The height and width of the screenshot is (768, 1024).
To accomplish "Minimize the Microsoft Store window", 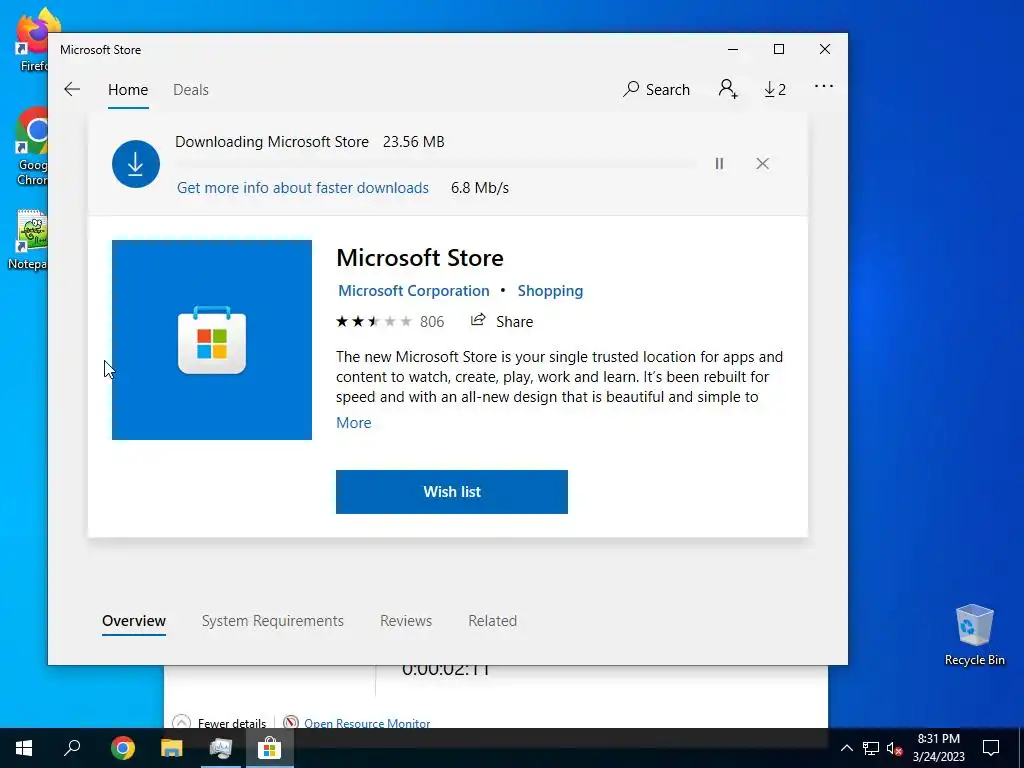I will click(x=733, y=50).
